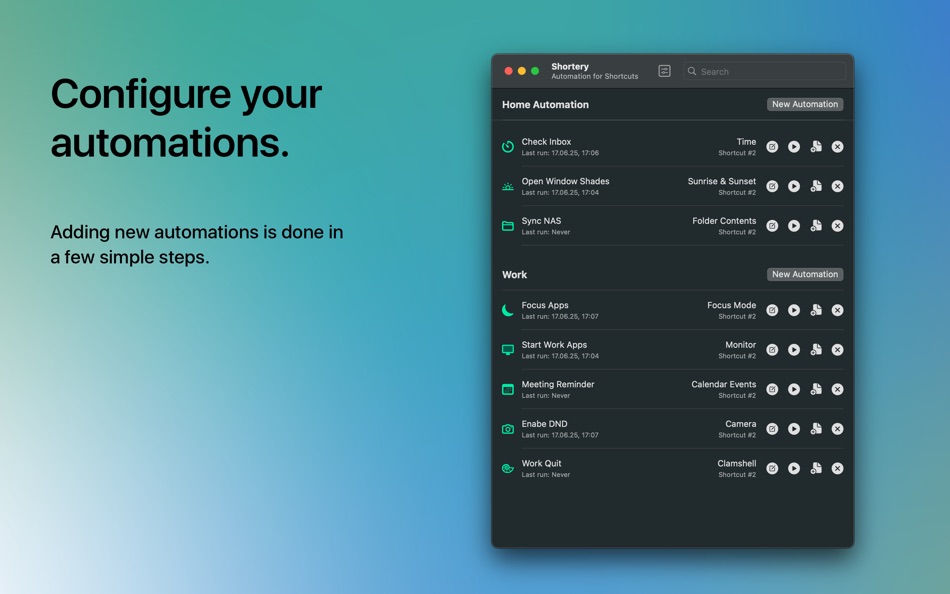Run the Sync NAS automation
This screenshot has height=594, width=950.
click(x=794, y=225)
